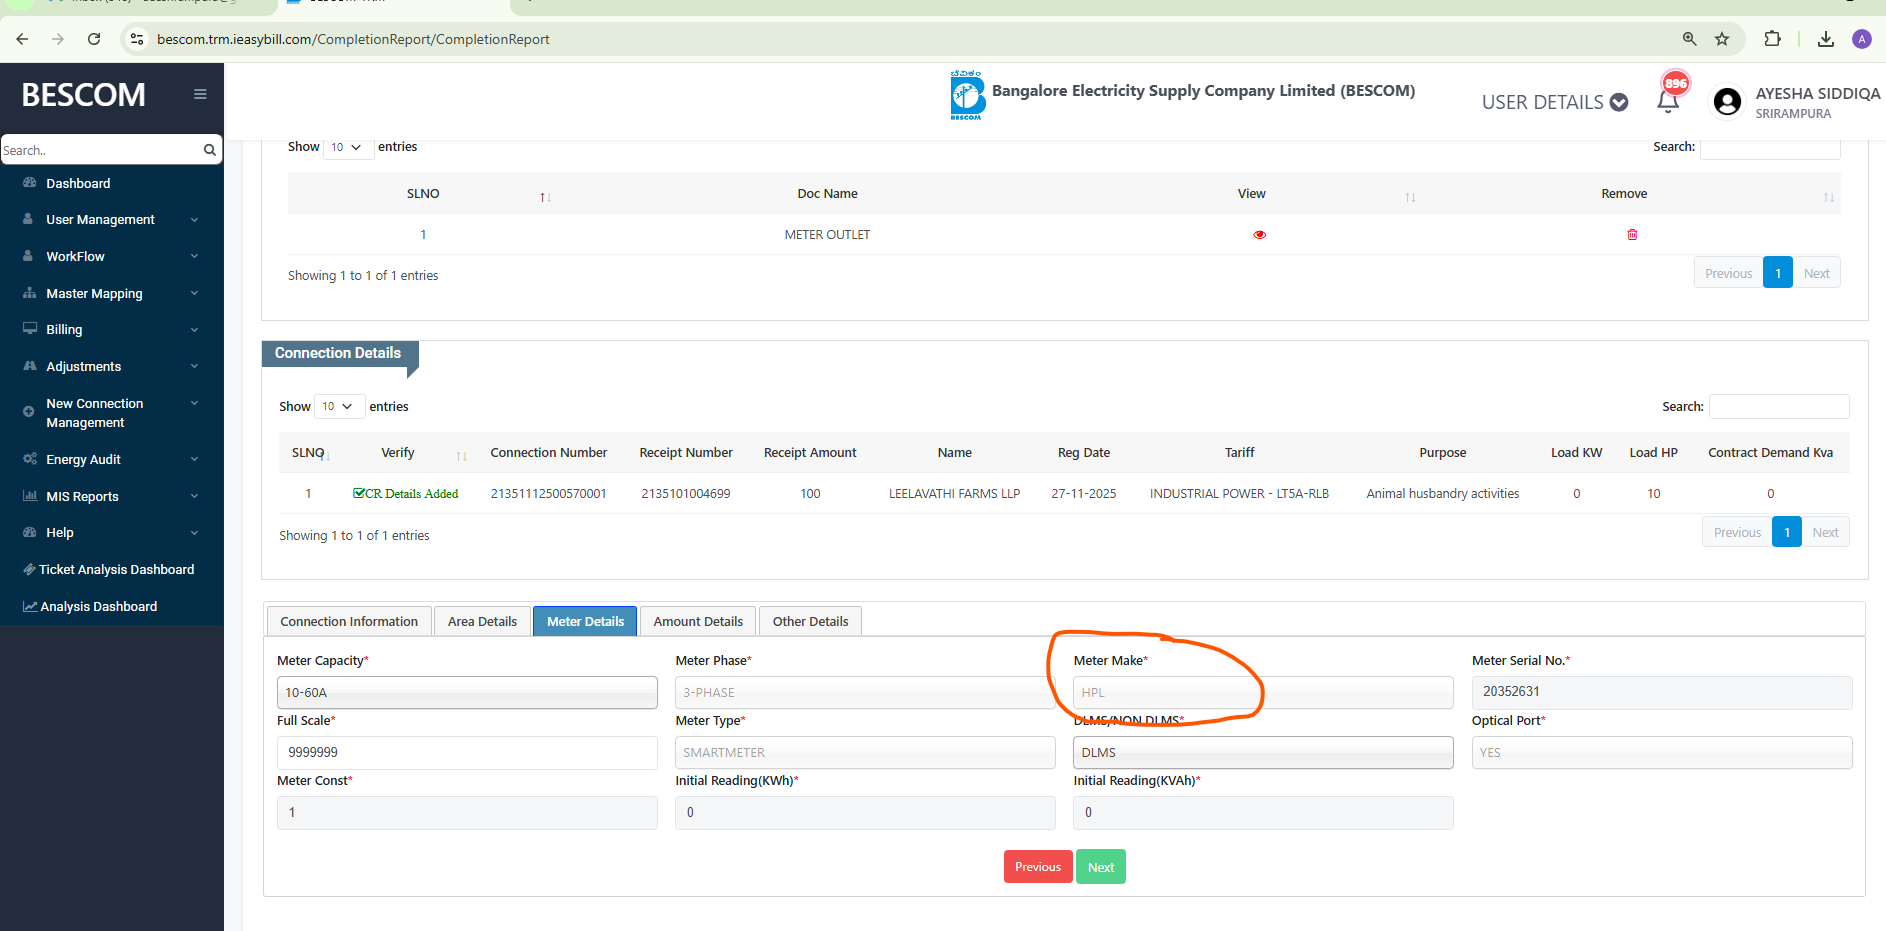Click the red Previous button
1886x931 pixels.
click(x=1037, y=867)
